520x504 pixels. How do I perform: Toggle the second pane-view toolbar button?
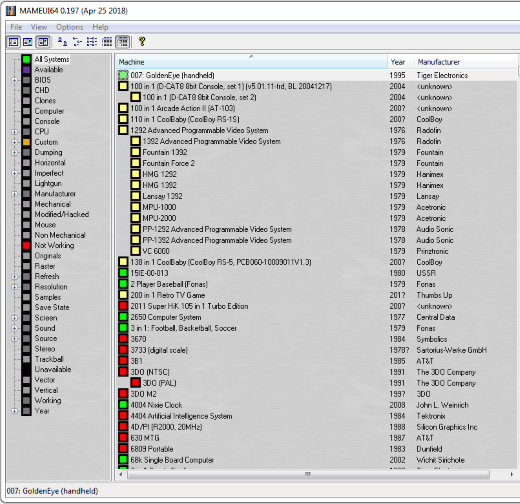(x=28, y=42)
